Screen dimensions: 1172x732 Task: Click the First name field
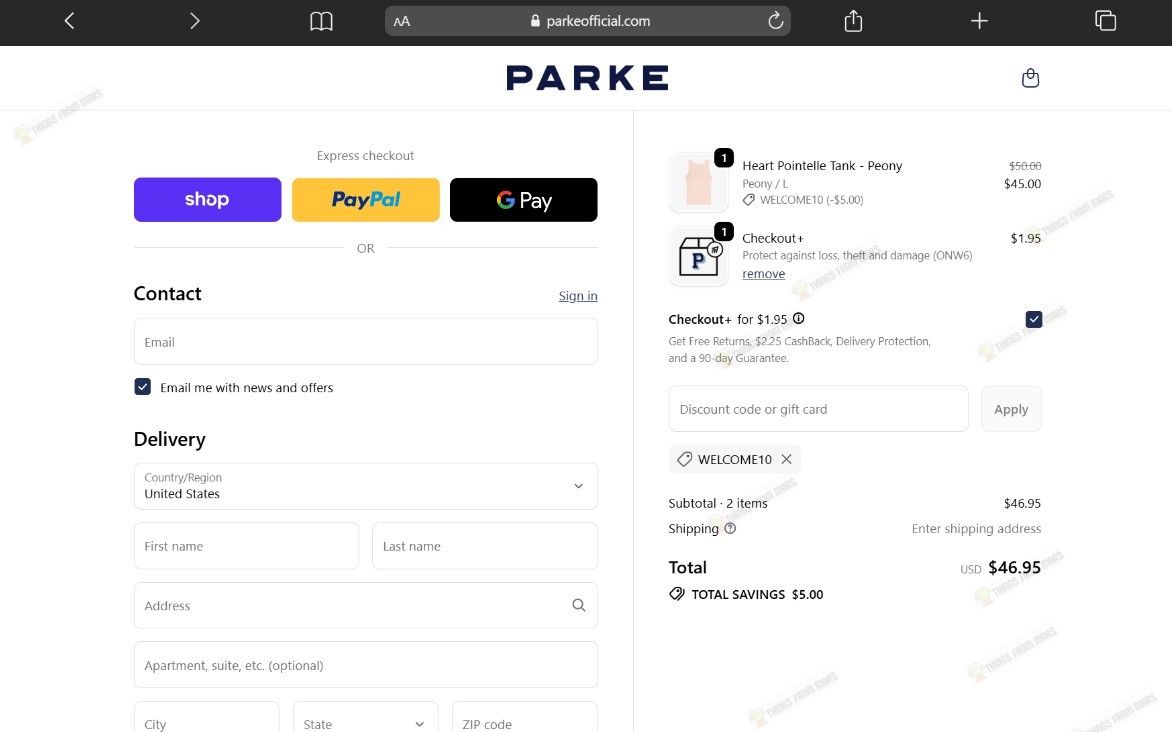coord(246,546)
